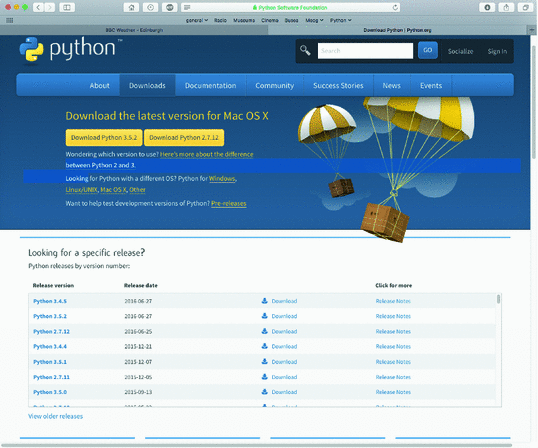Click the Reader view icon in address bar
This screenshot has width=538, height=448.
click(187, 7)
